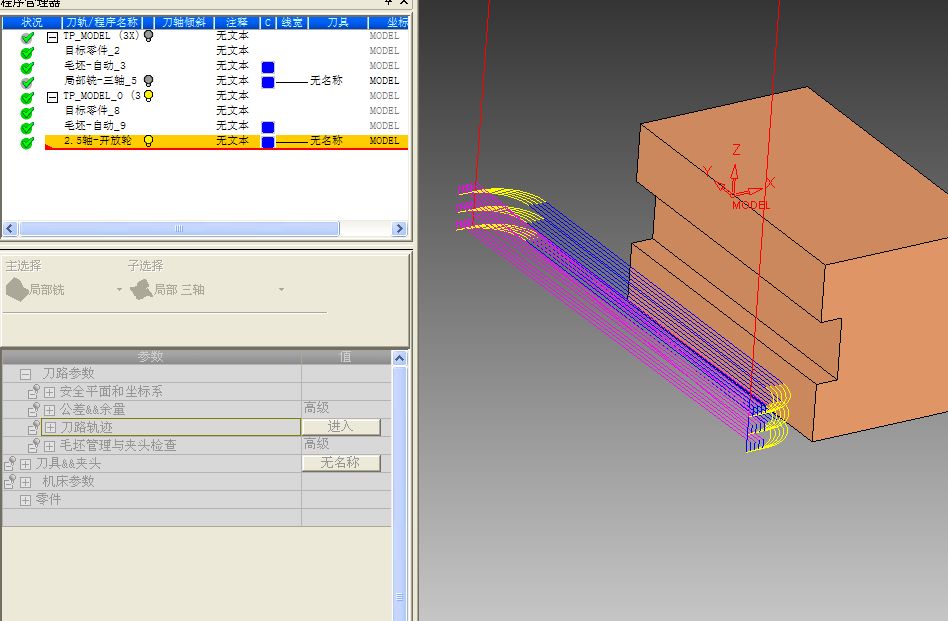Click the 状况 column header
948x621 pixels.
pos(31,22)
